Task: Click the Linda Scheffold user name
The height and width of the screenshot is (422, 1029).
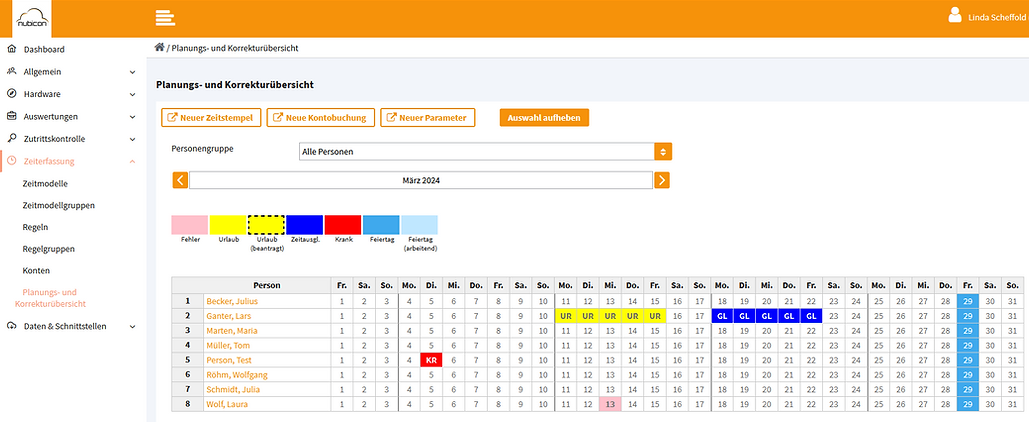Action: pyautogui.click(x=996, y=18)
